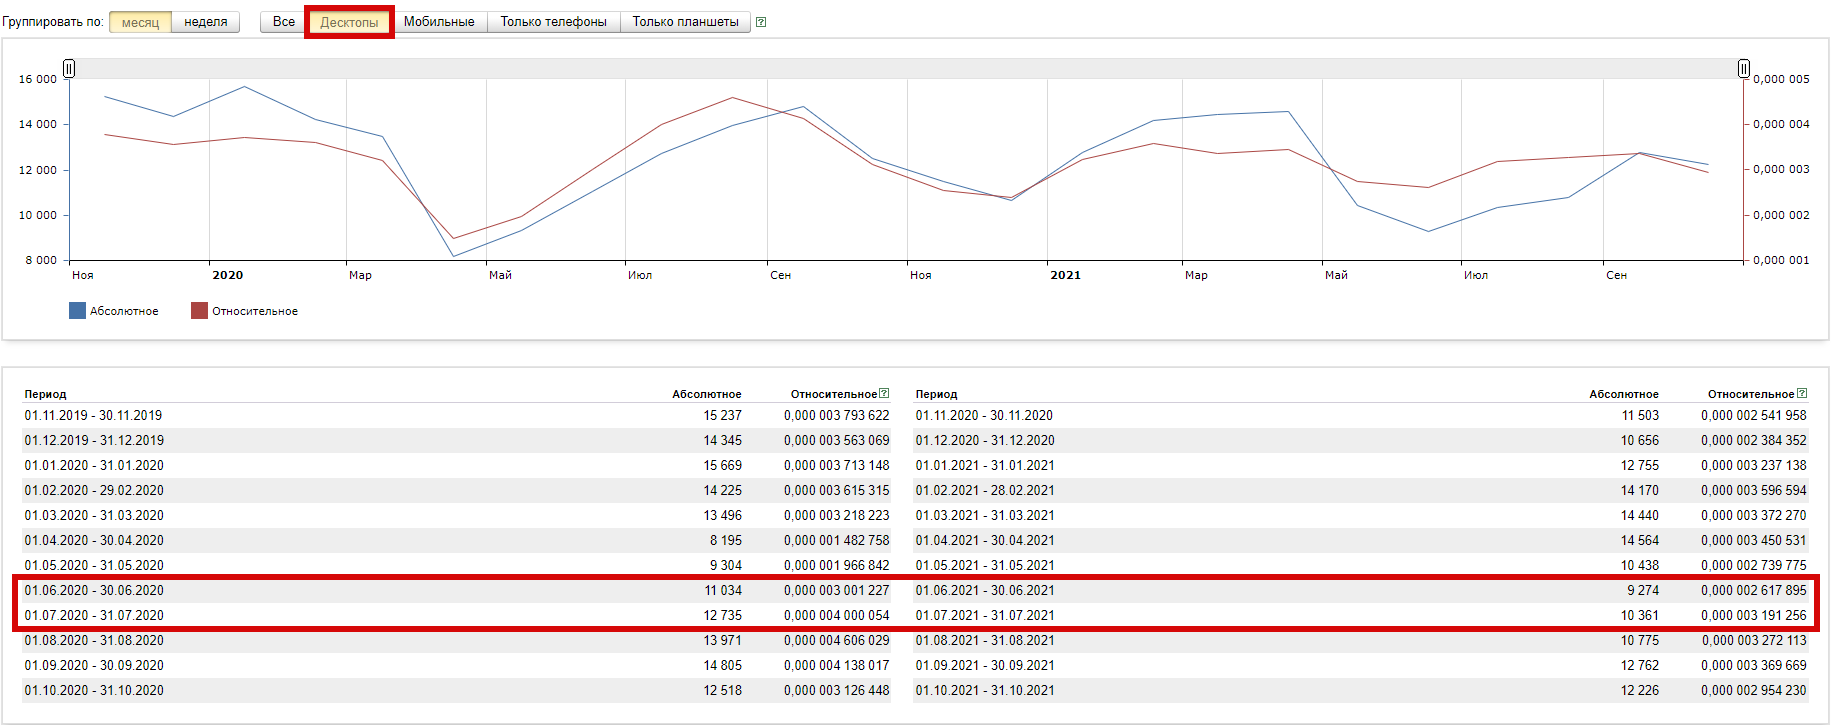1831x725 pixels.
Task: Select period 01.06.2021 - 30.06.2021
Action: click(x=985, y=590)
